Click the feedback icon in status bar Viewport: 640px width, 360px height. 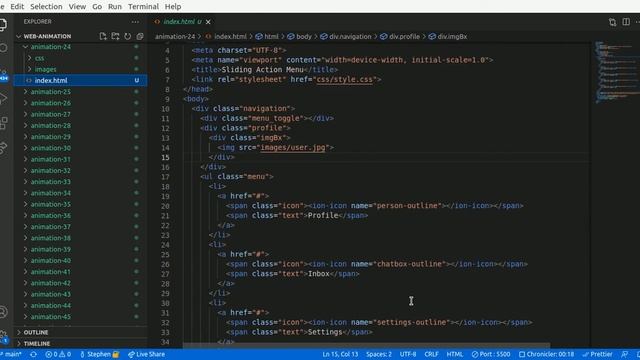coord(624,354)
